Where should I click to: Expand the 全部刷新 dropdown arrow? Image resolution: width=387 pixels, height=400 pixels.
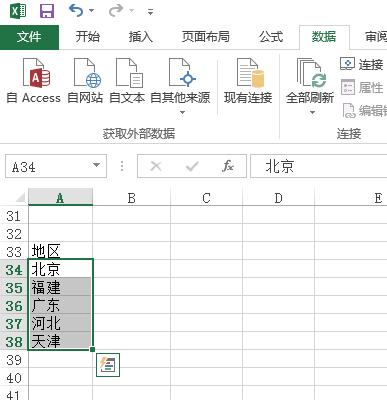coord(312,113)
